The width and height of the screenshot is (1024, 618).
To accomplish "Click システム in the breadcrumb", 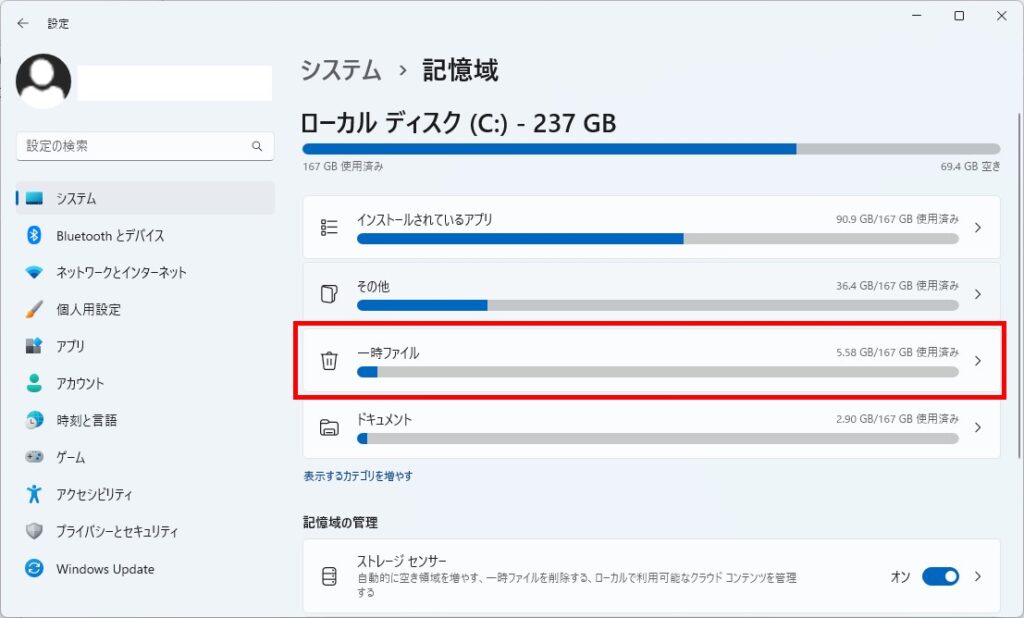I will (341, 70).
